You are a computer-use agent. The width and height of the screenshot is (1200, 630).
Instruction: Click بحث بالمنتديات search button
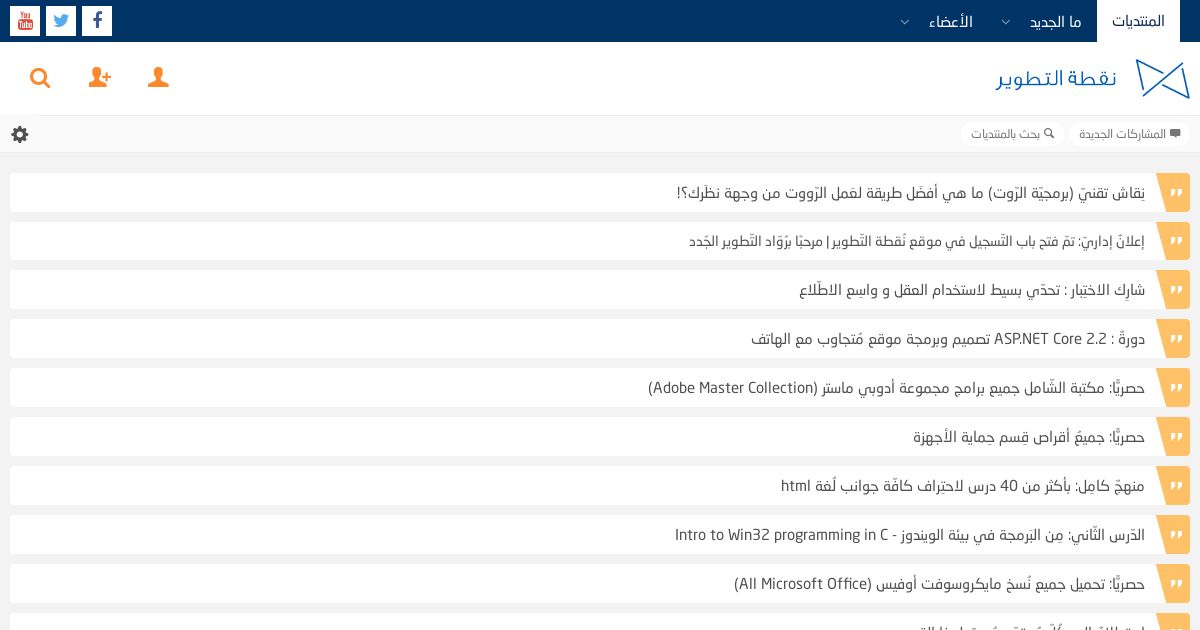[1012, 134]
